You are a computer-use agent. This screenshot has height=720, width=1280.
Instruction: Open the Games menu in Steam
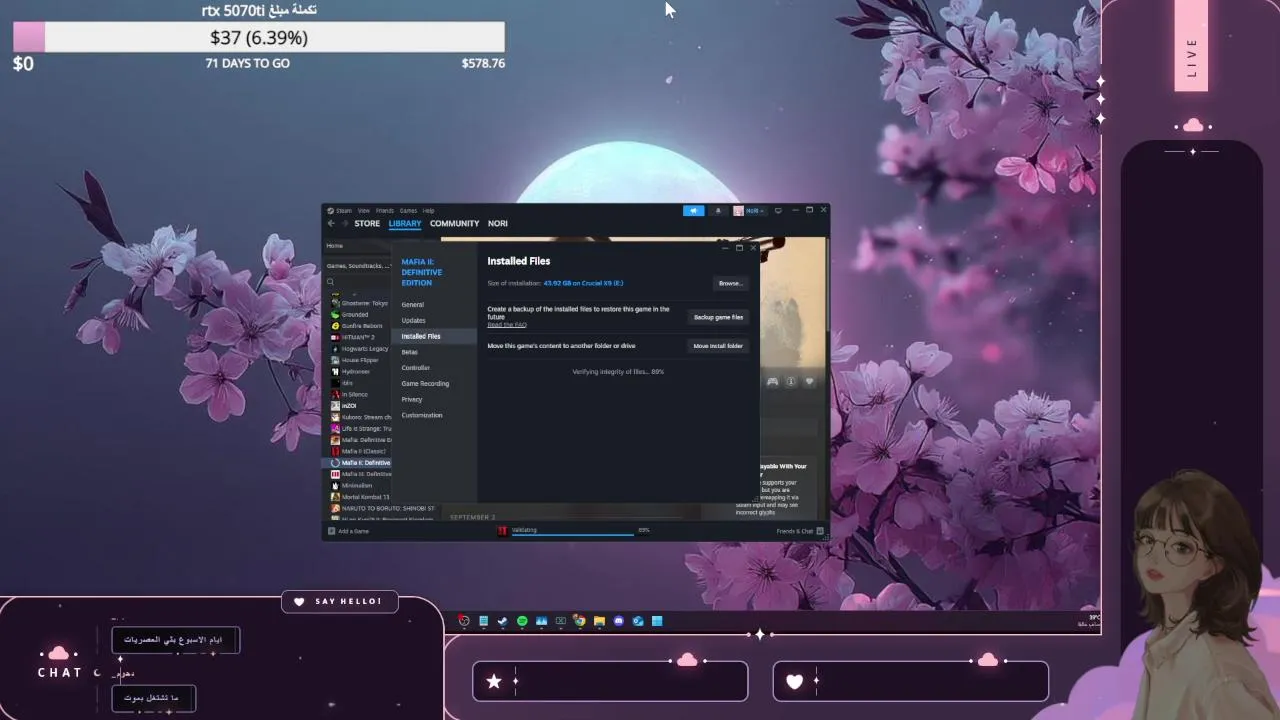(408, 211)
